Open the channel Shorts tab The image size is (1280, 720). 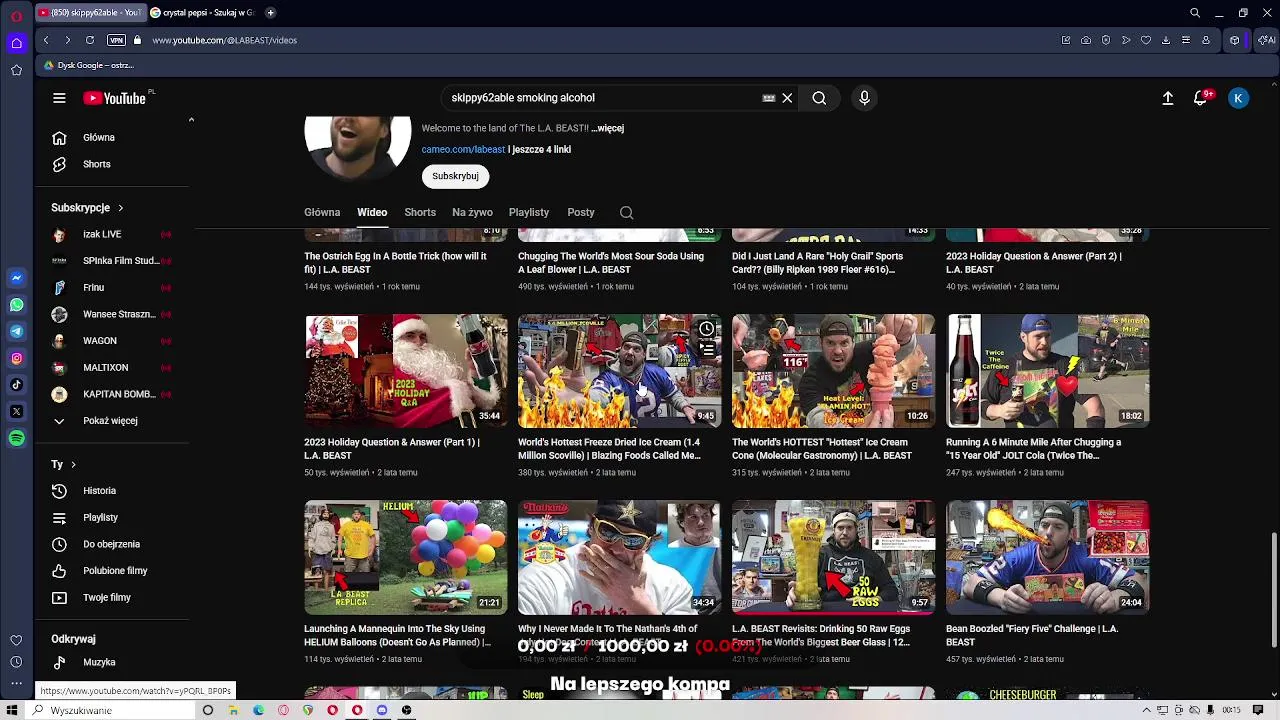420,212
